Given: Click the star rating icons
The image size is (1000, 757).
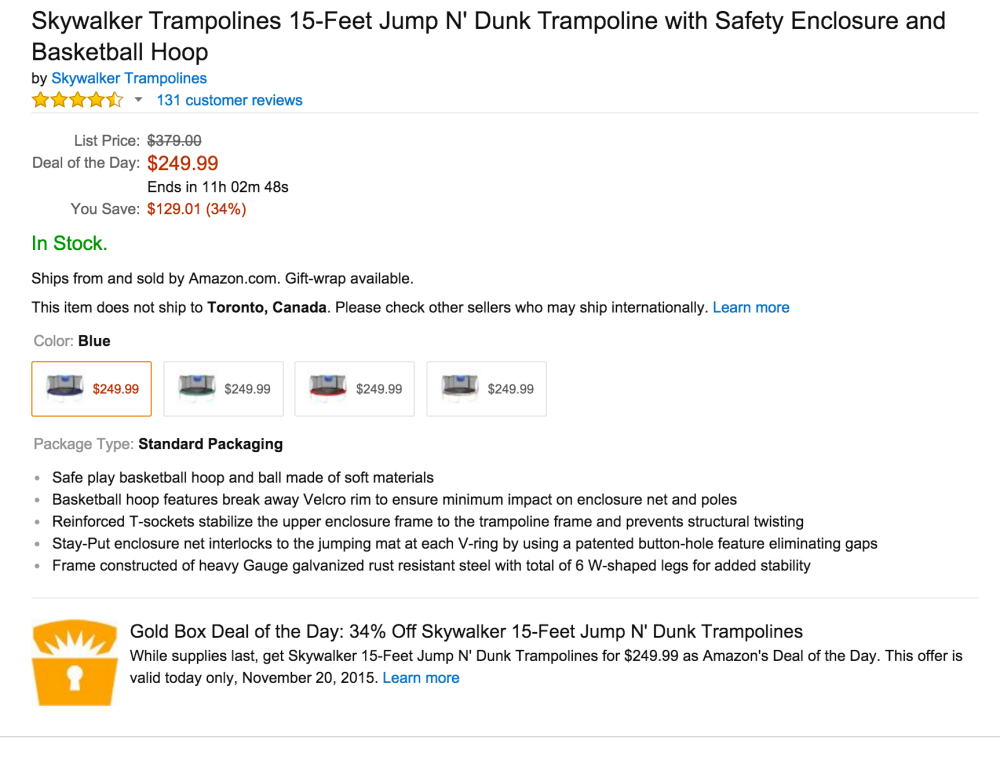Looking at the screenshot, I should (77, 100).
